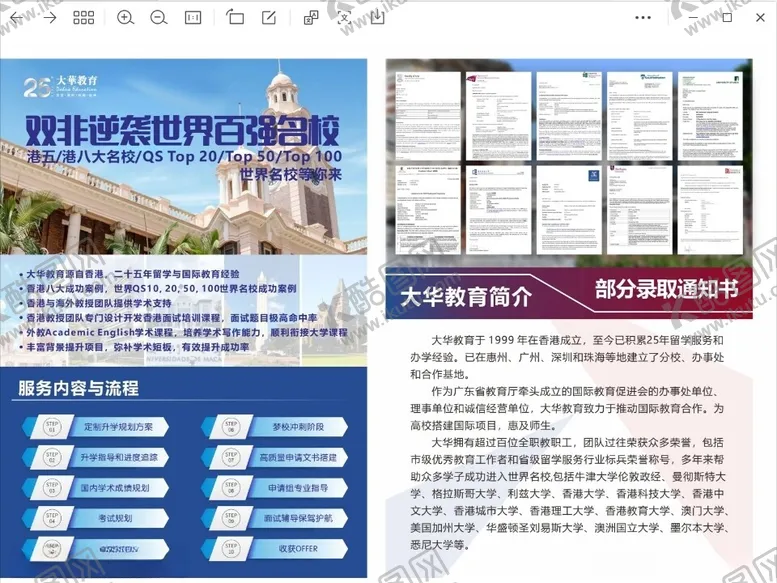The height and width of the screenshot is (583, 777).
Task: Select step 09 面试辅导保驾护航
Action: coord(275,518)
